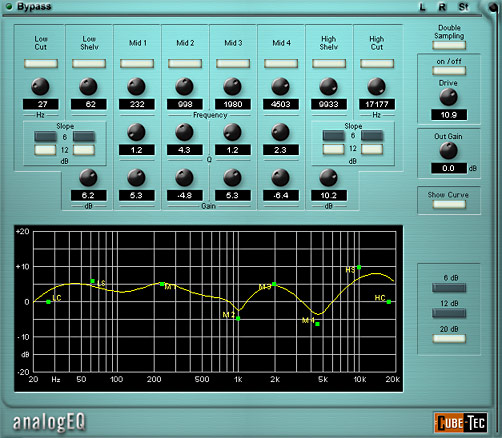Viewport: 502px width, 438px height.
Task: Click the Out Gain knob
Action: [448, 150]
